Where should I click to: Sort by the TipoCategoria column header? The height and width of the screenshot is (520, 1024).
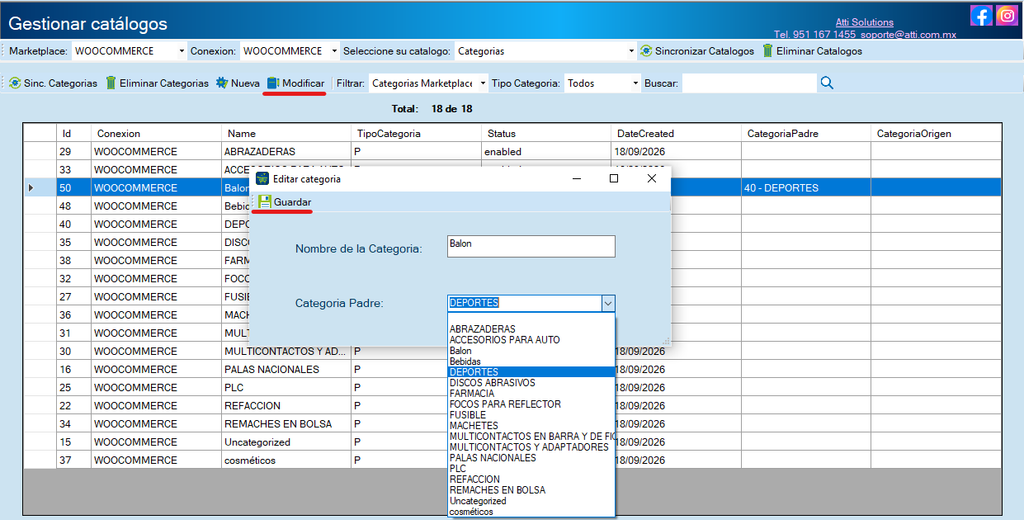(x=416, y=133)
